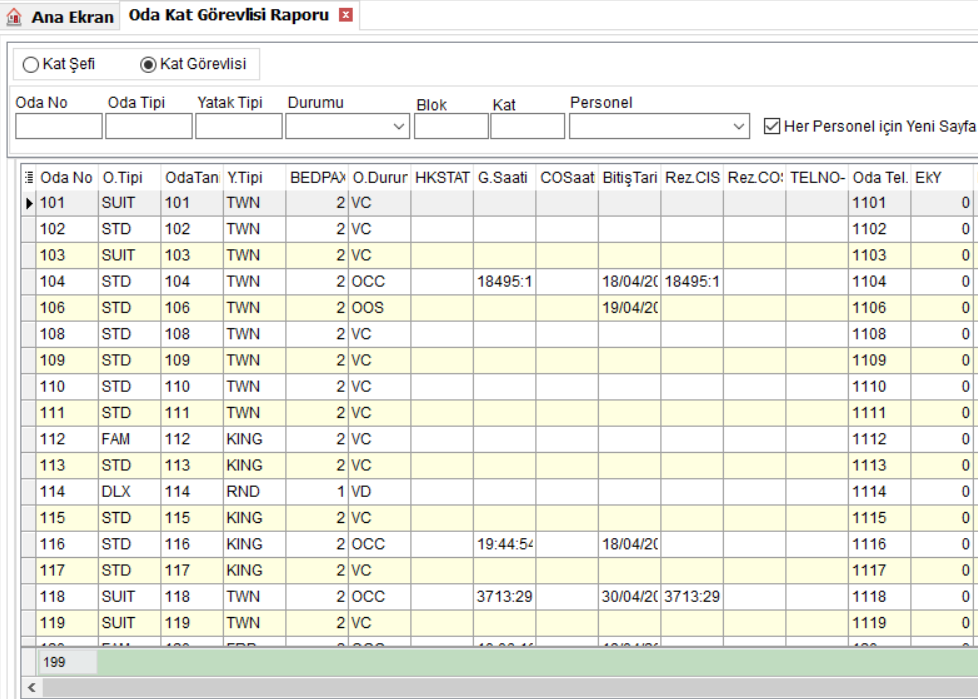Select the Kat Şefi radio button
The height and width of the screenshot is (699, 978).
coord(31,64)
